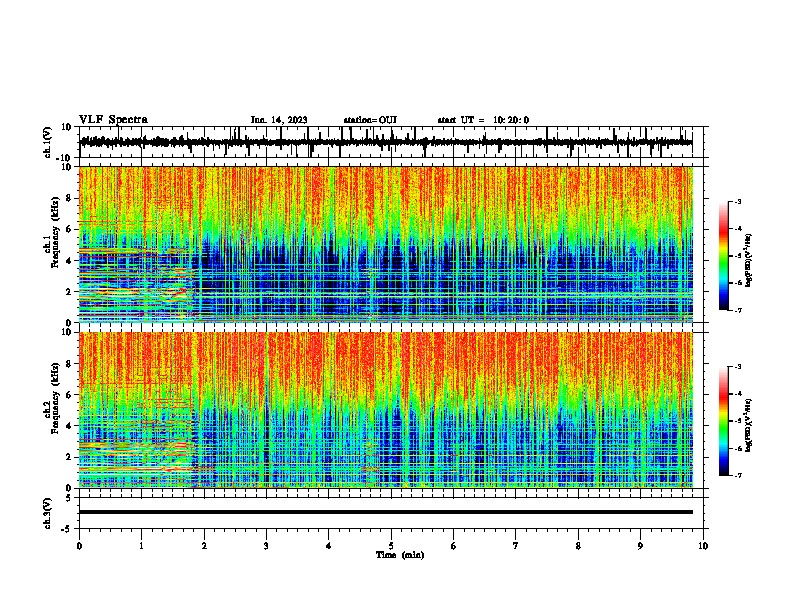792x612 pixels.
Task: Click the ch.1 spectrogram color bar
Action: click(724, 256)
